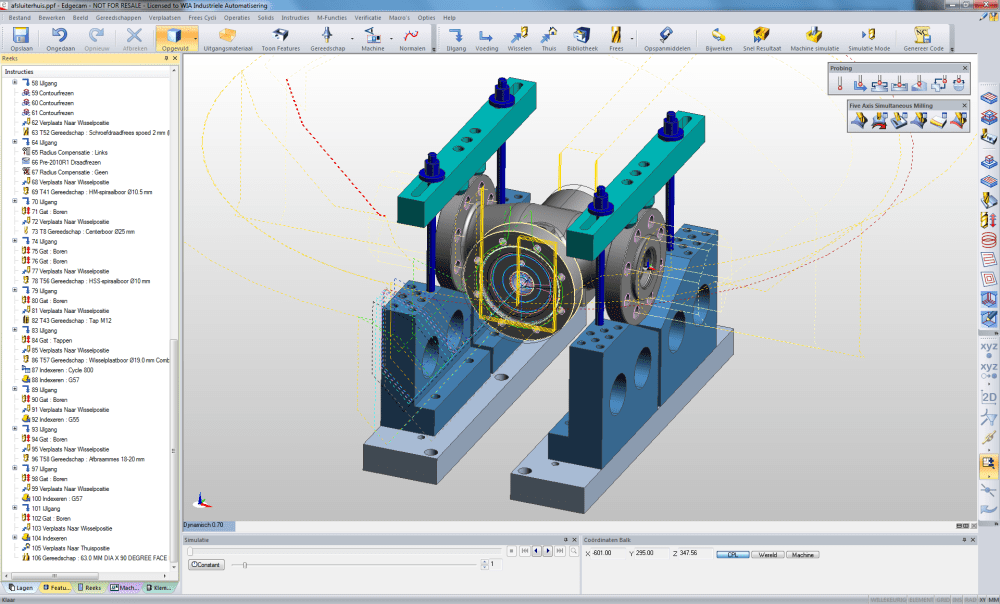Click the upper xyz icon in right sidebar
The image size is (1000, 604).
(989, 350)
